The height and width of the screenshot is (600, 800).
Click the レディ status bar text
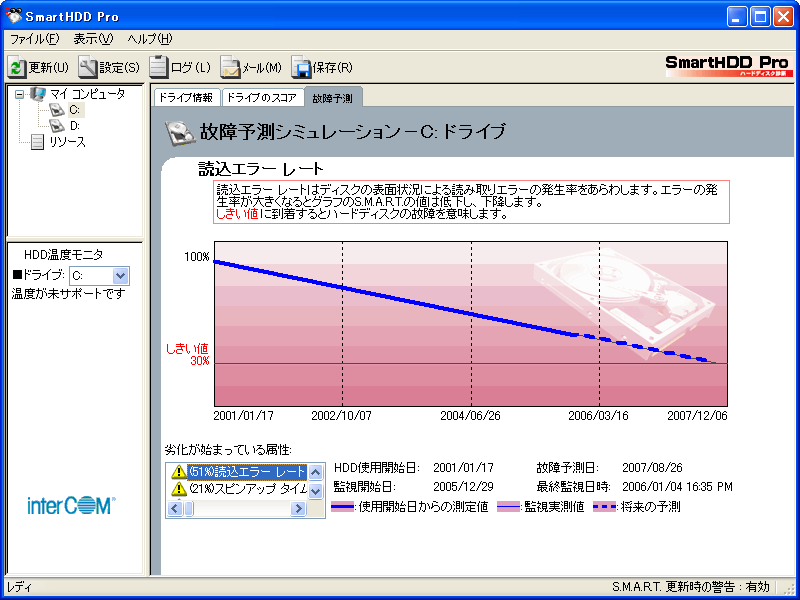18,587
